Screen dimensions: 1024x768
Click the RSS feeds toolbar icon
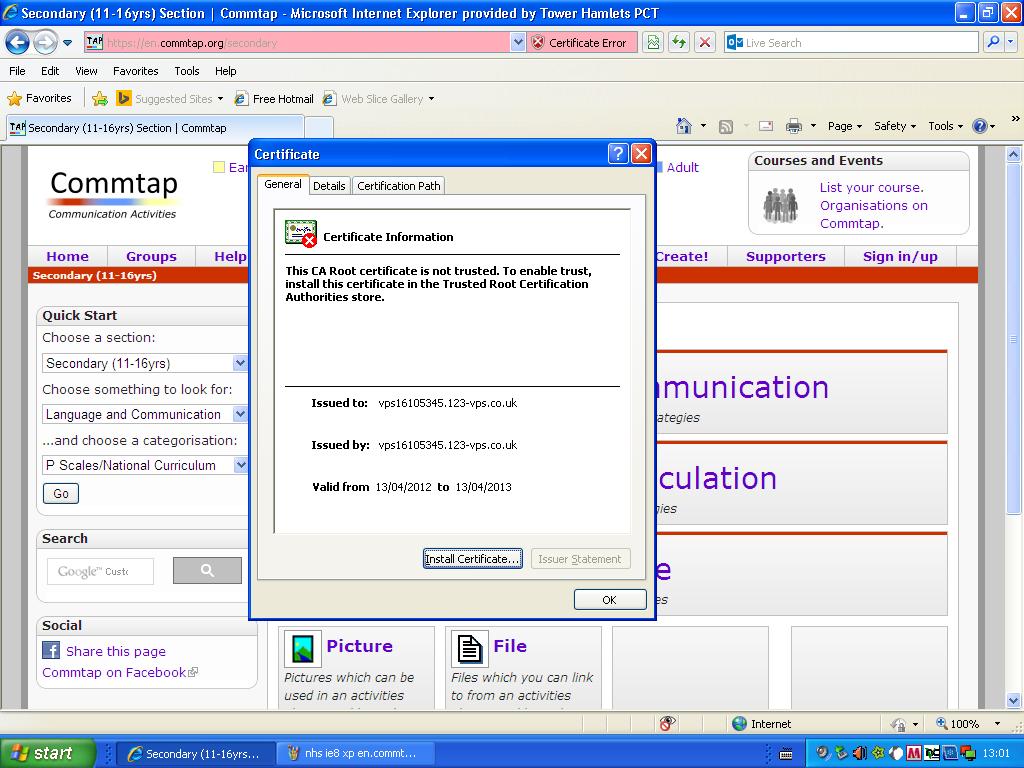tap(726, 127)
